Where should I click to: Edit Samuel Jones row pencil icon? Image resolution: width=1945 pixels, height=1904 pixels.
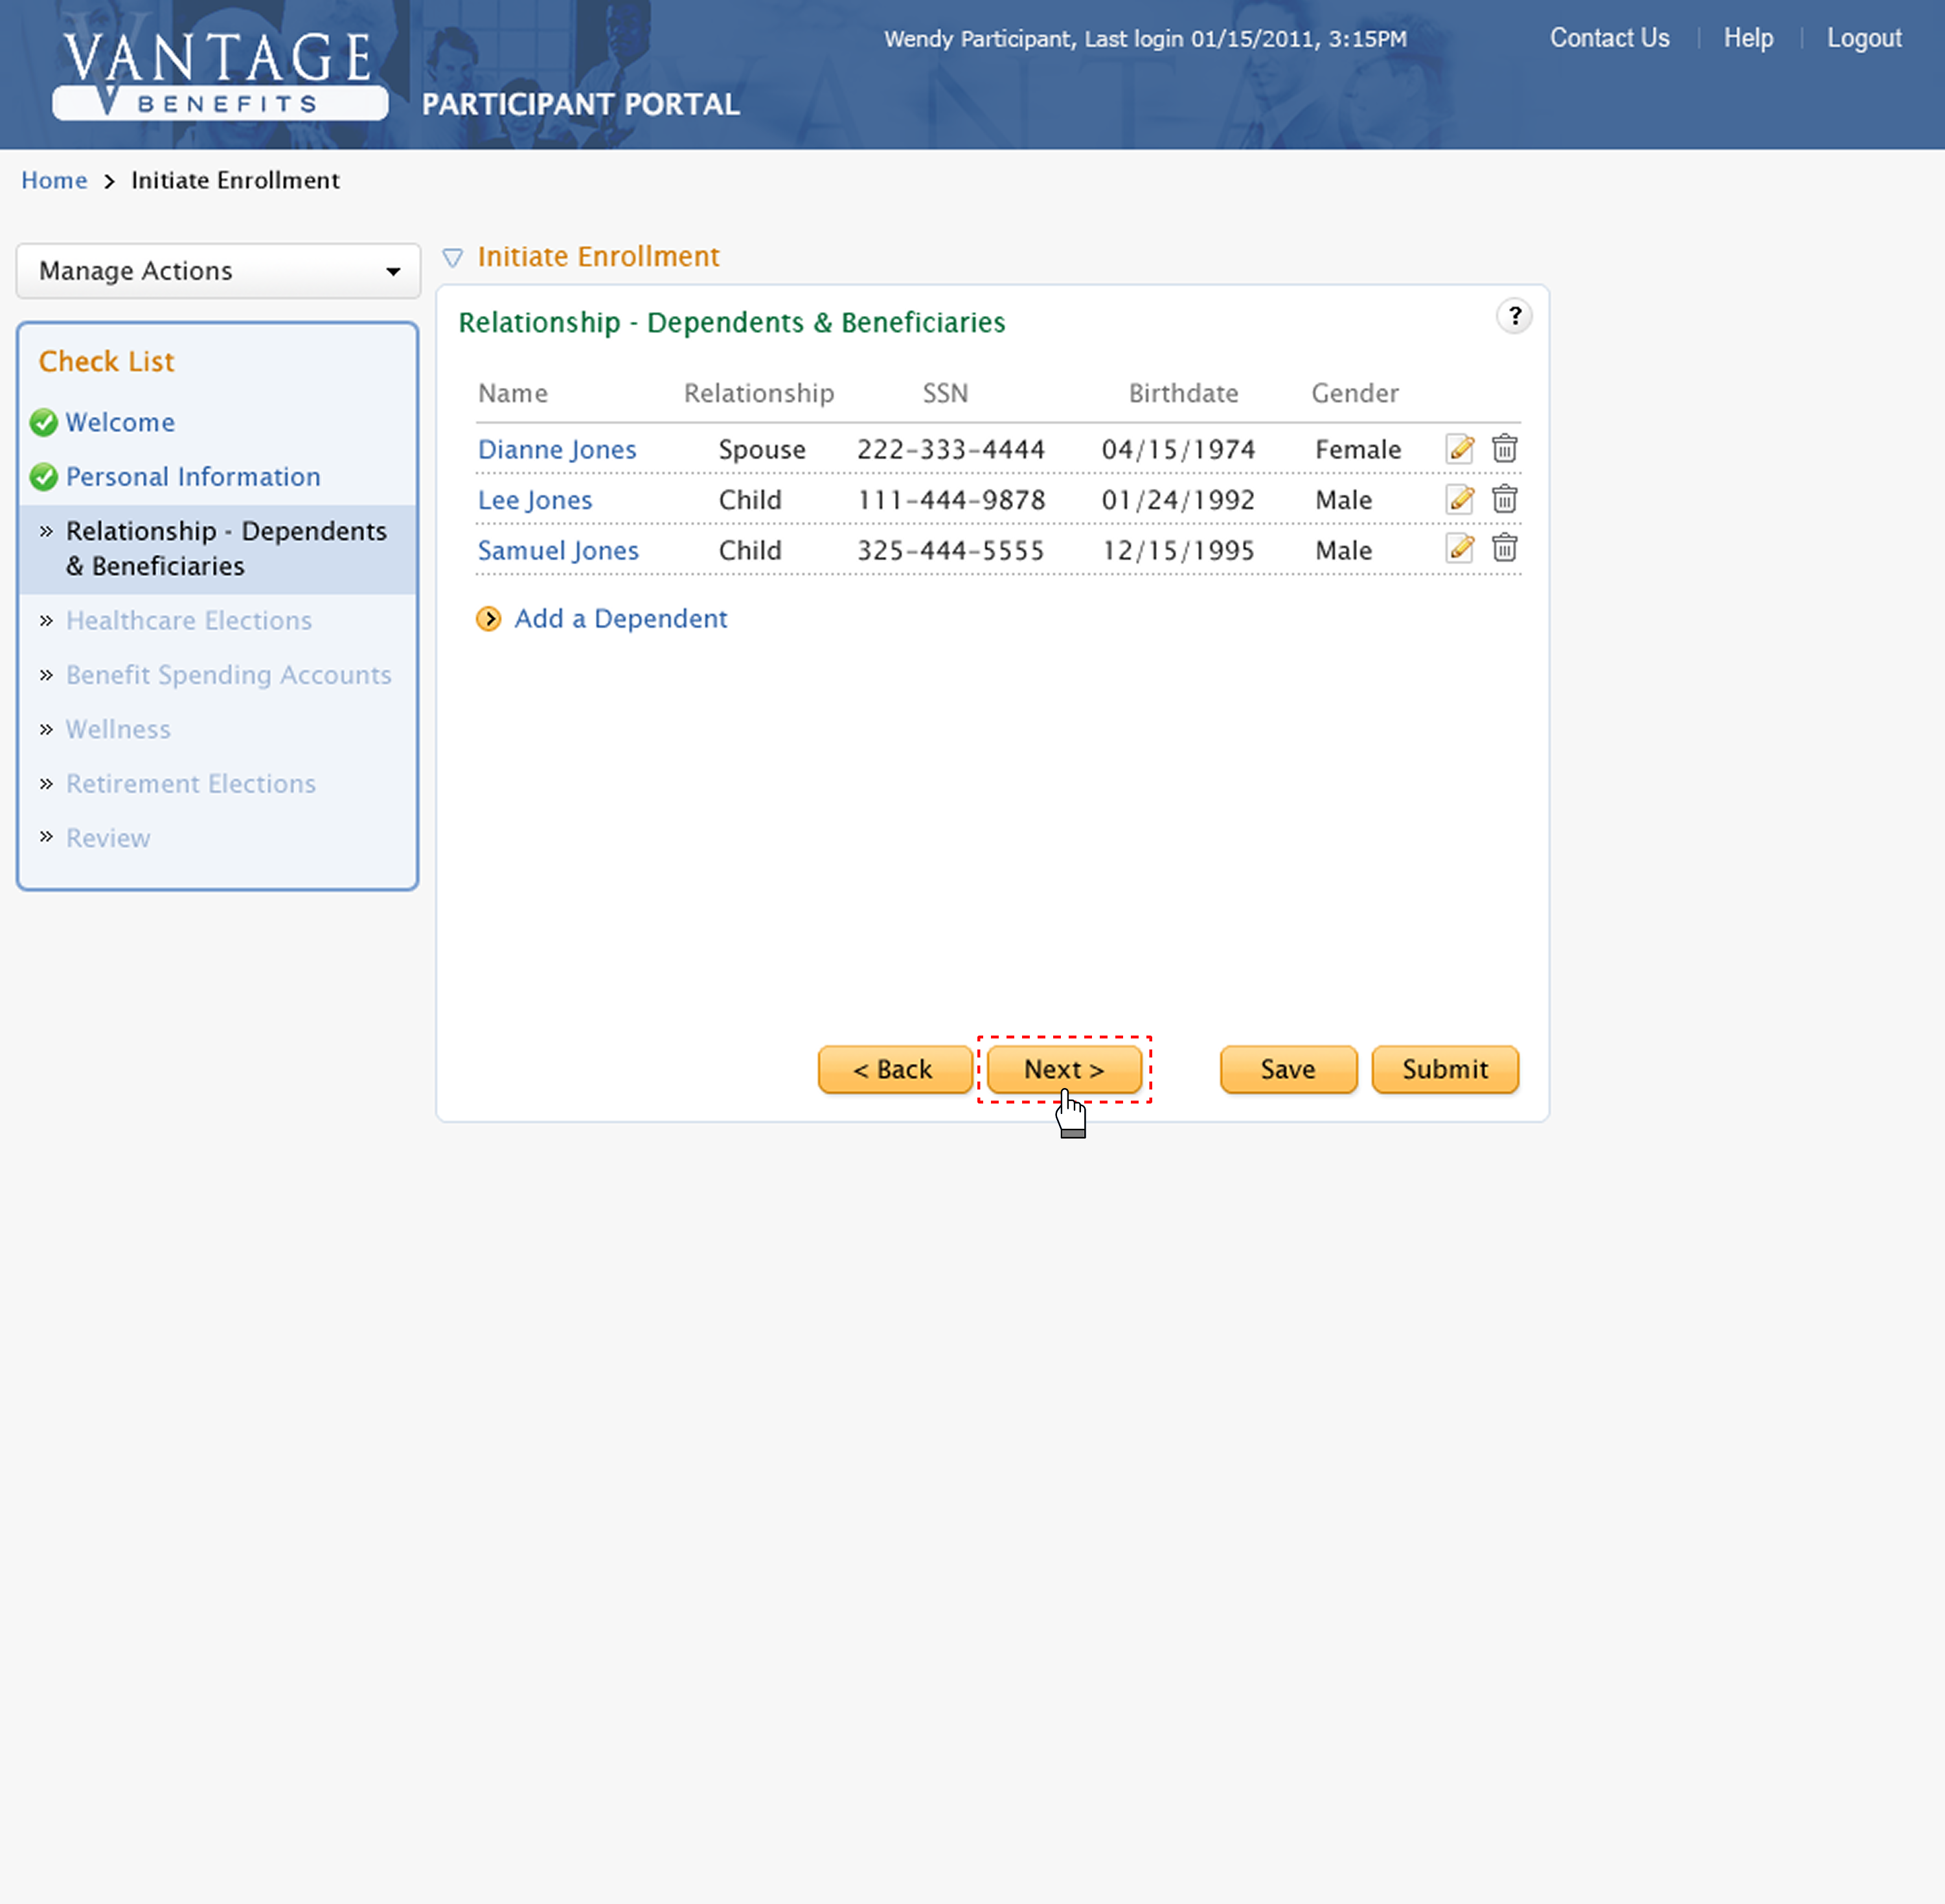1460,548
